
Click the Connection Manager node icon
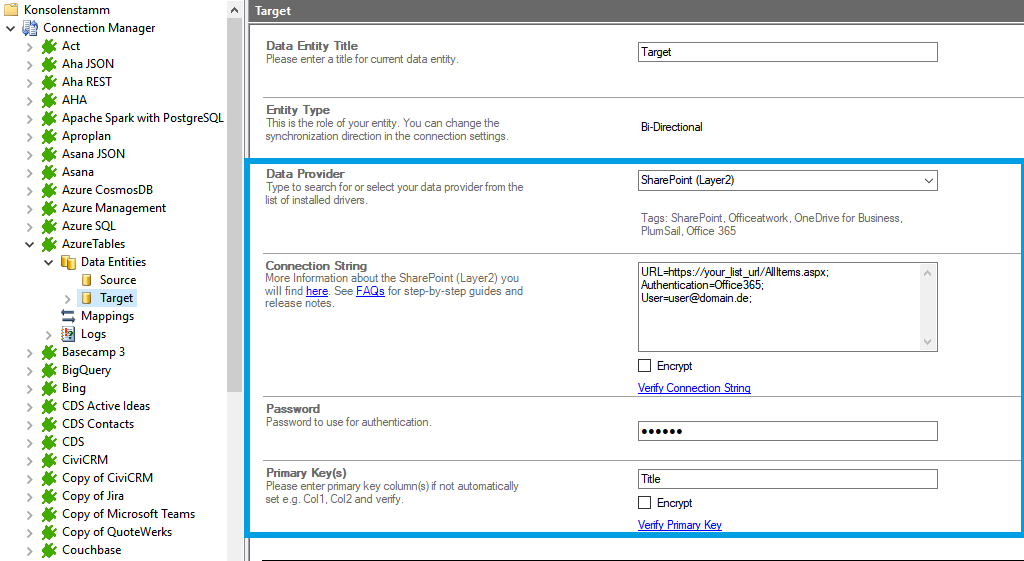click(x=30, y=28)
